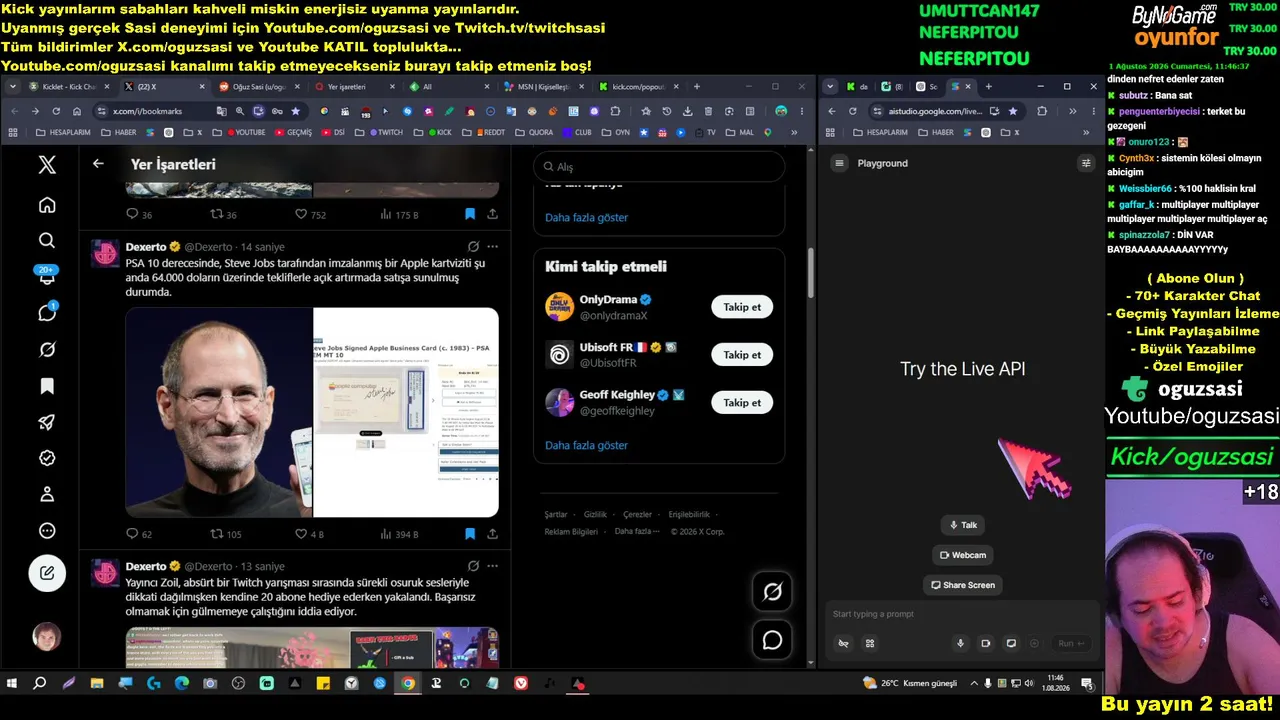Open Windows taskbar search

pyautogui.click(x=40, y=683)
